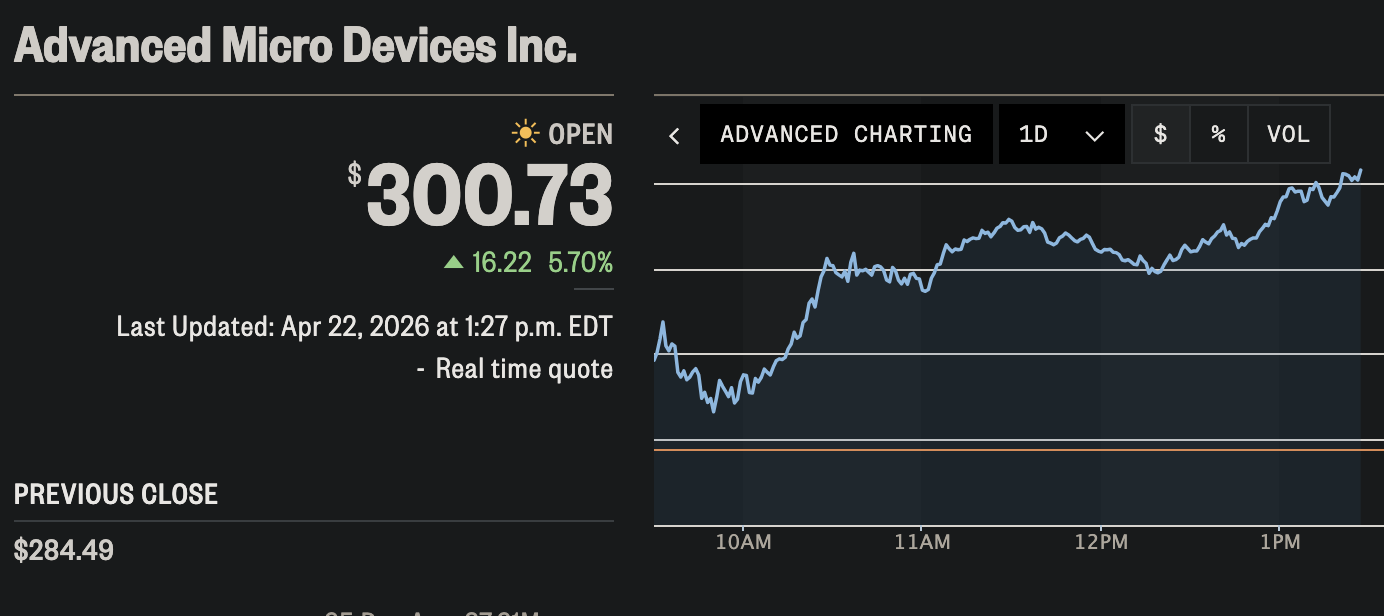The width and height of the screenshot is (1384, 616).
Task: Click the Previous Close $284.49 value
Action: coord(64,550)
